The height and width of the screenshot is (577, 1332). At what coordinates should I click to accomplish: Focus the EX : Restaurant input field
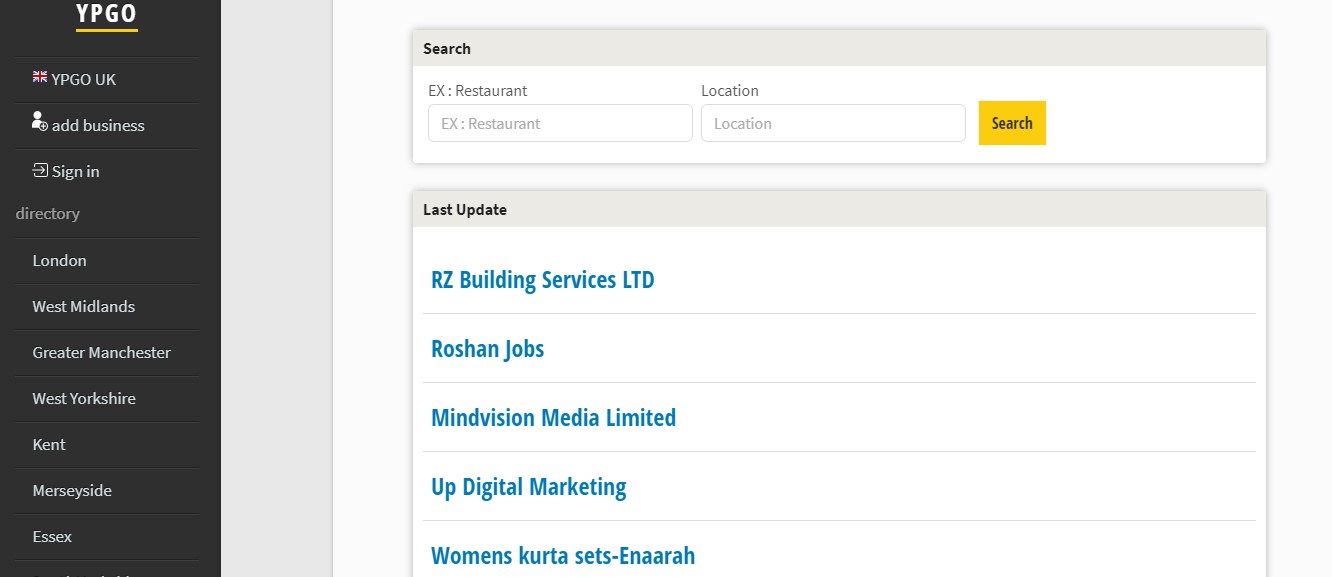(x=560, y=123)
